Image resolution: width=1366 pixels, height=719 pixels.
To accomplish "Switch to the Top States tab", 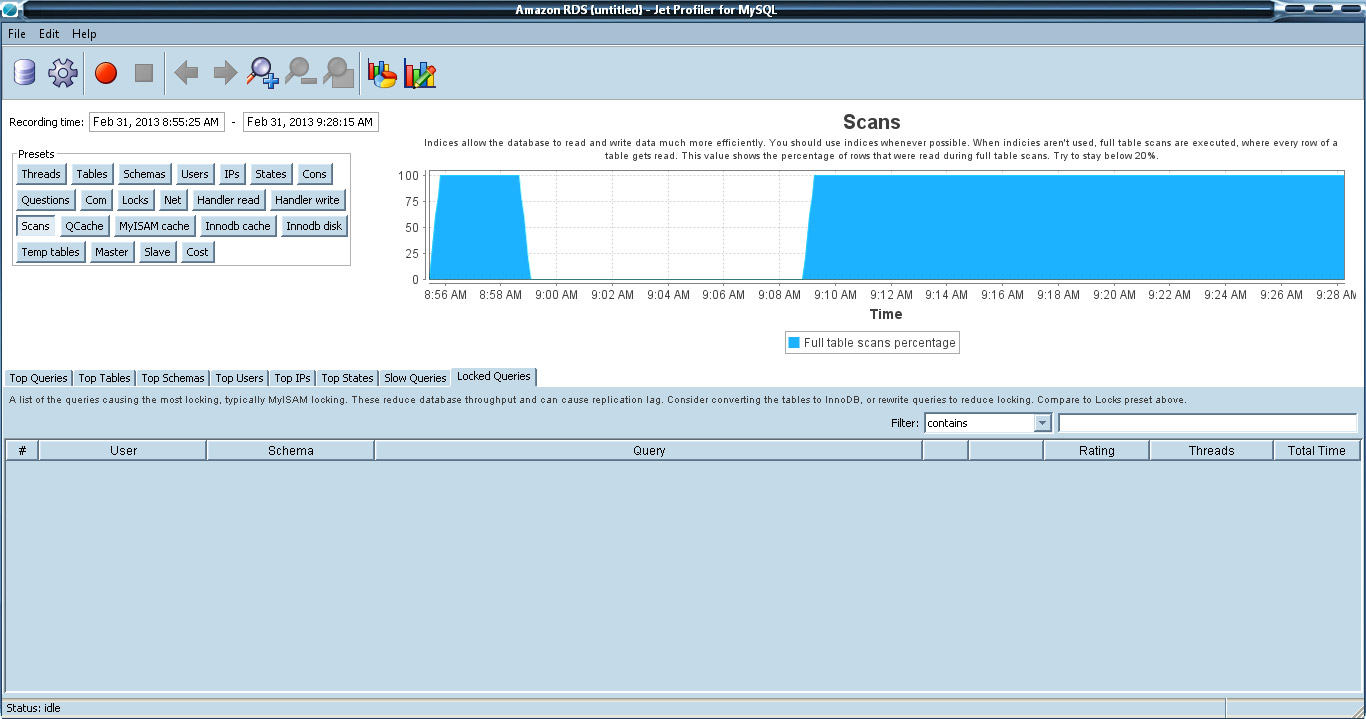I will (x=347, y=378).
